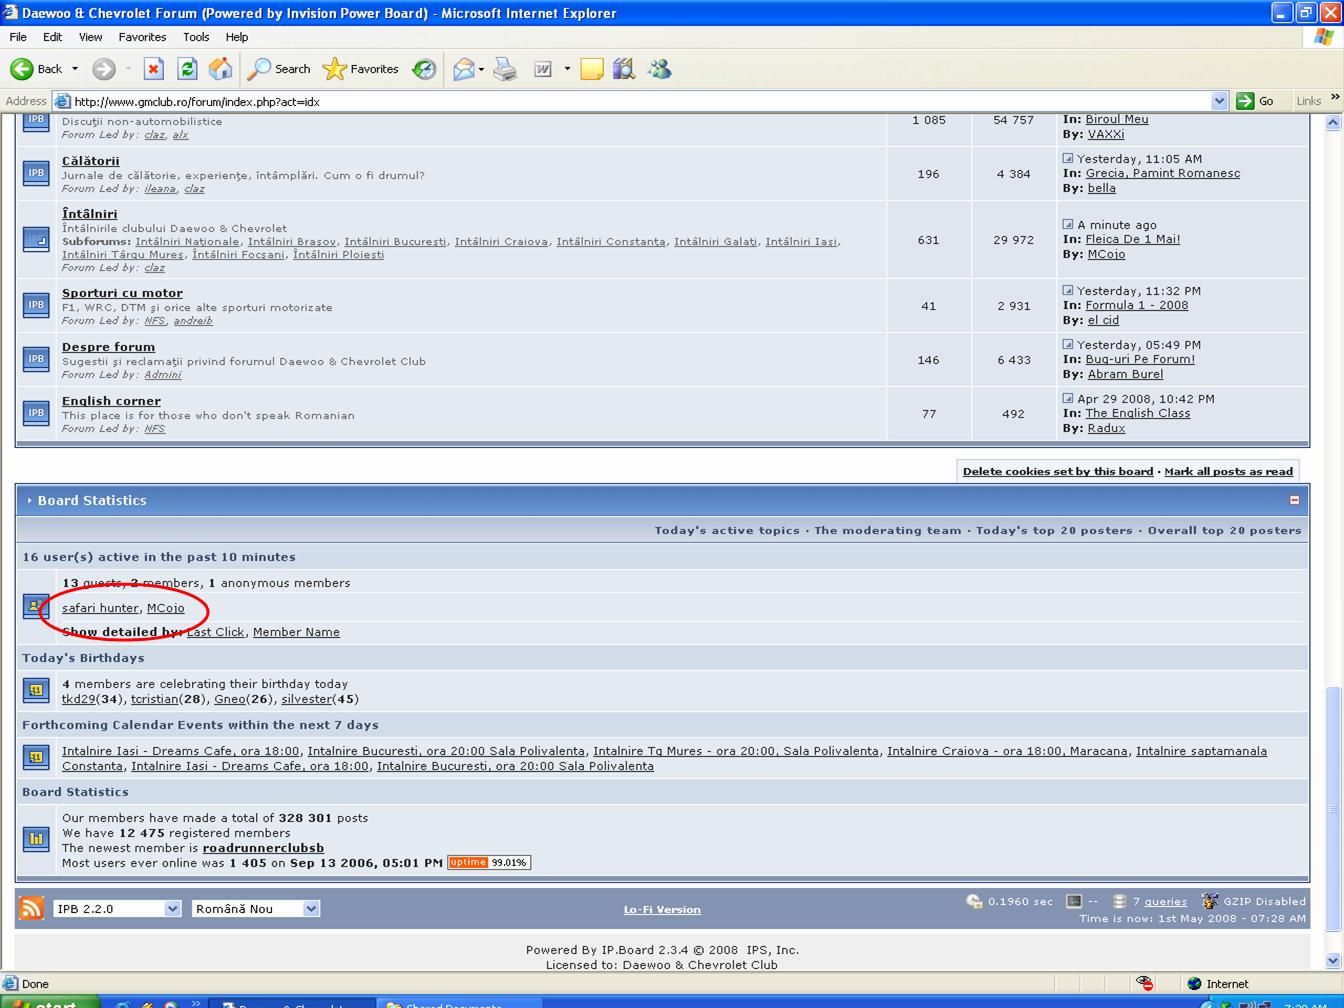
Task: Collapse the Board Statistics panel
Action: (x=1294, y=500)
